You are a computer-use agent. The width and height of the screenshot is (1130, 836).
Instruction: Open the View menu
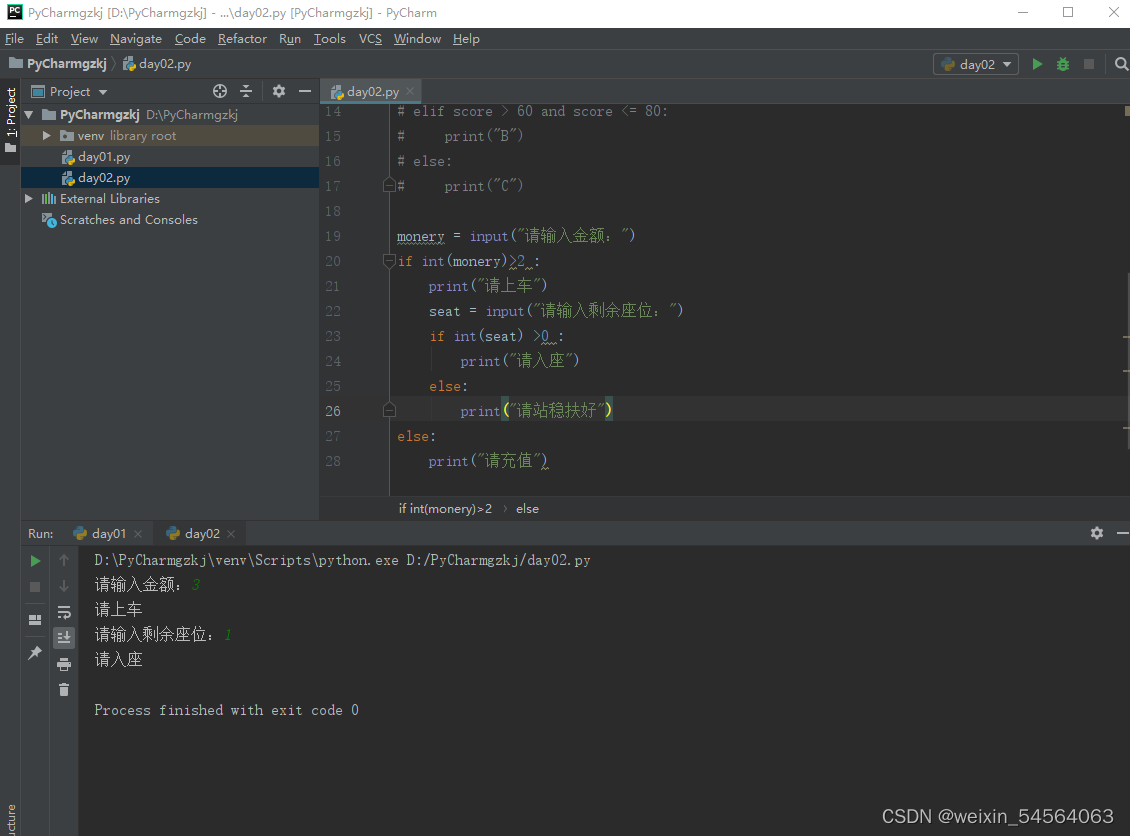click(x=84, y=39)
